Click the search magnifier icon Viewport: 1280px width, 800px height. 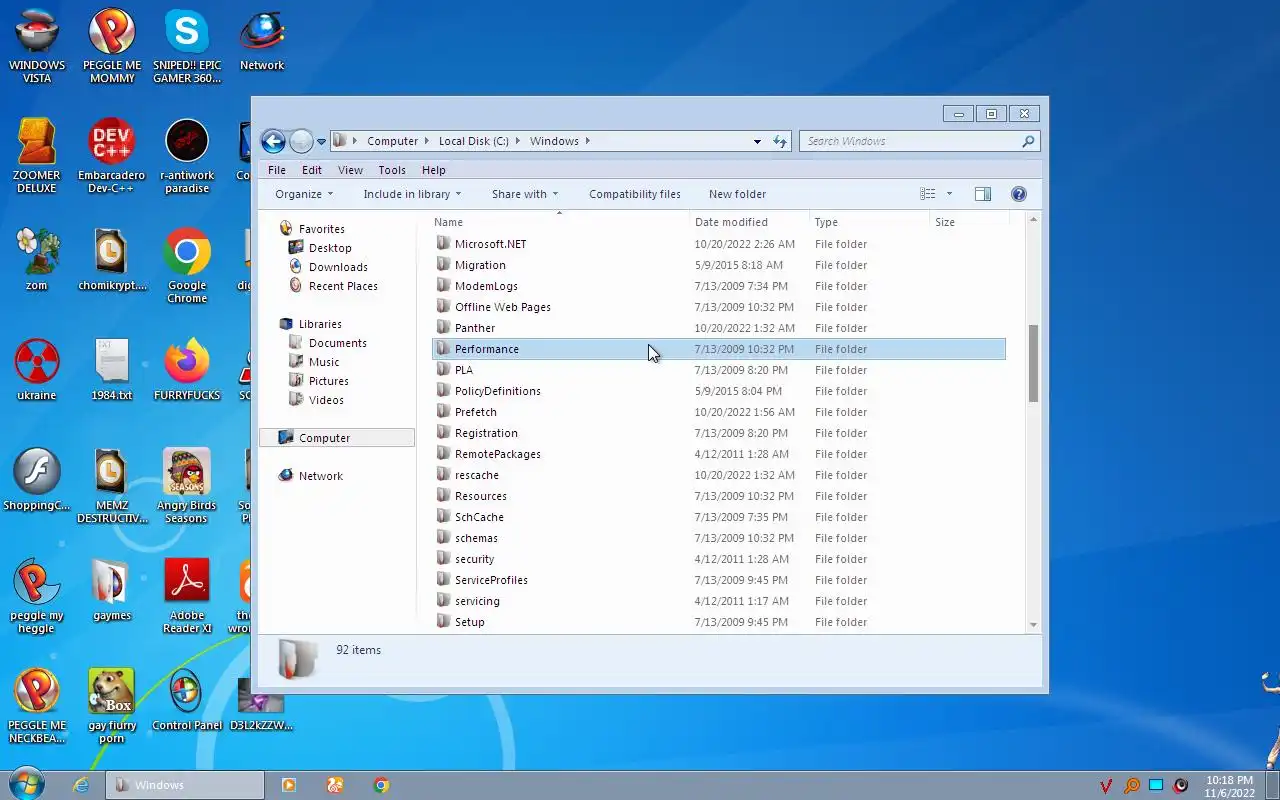click(1028, 141)
